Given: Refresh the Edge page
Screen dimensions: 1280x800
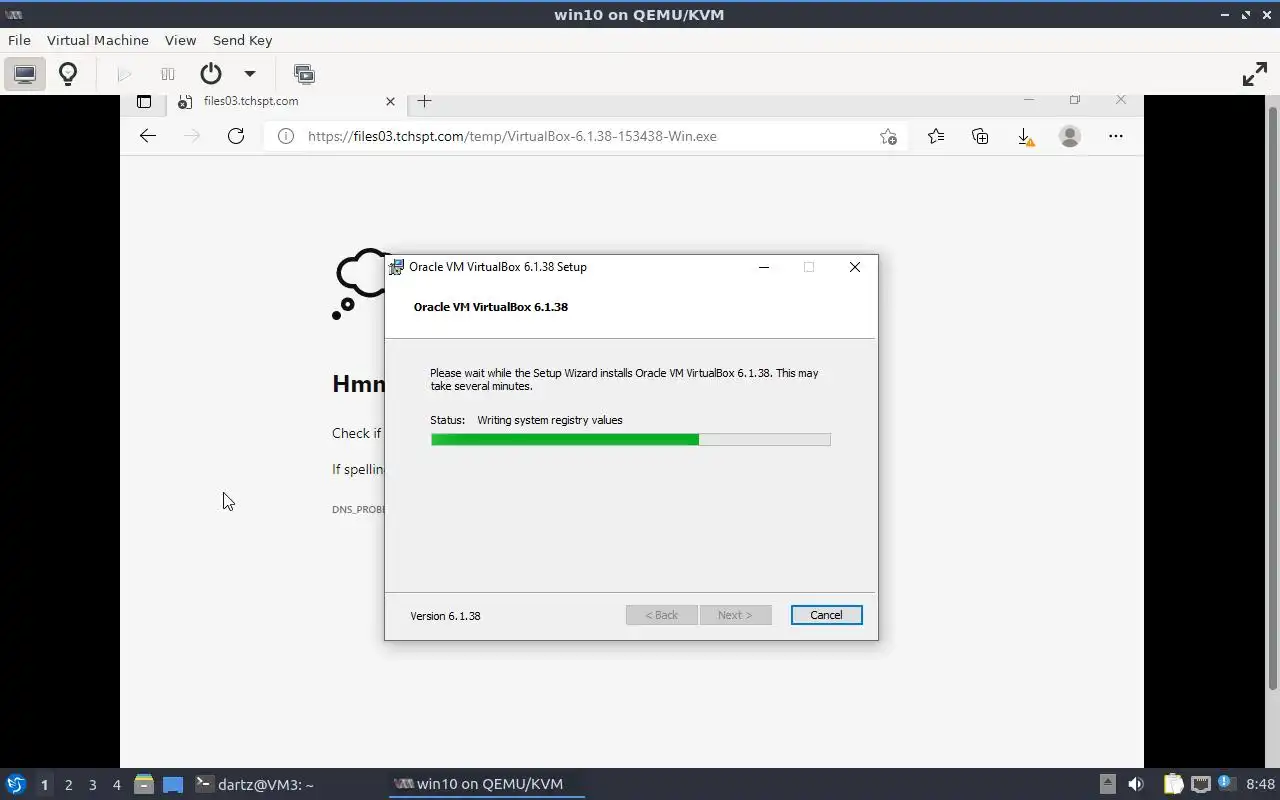Looking at the screenshot, I should coord(236,136).
